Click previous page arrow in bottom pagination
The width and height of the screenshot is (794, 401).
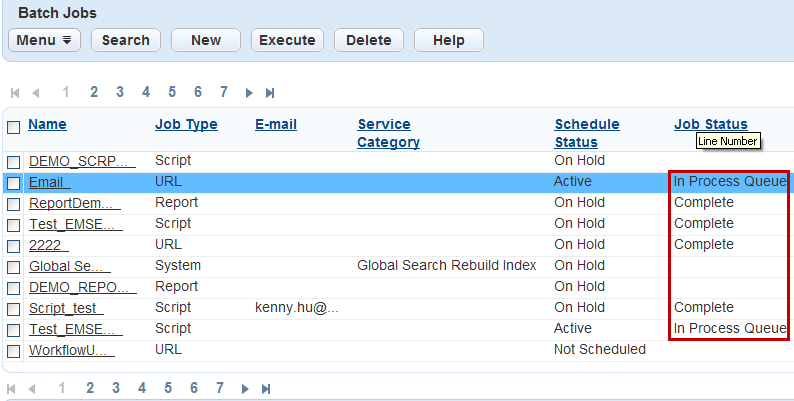[x=33, y=389]
